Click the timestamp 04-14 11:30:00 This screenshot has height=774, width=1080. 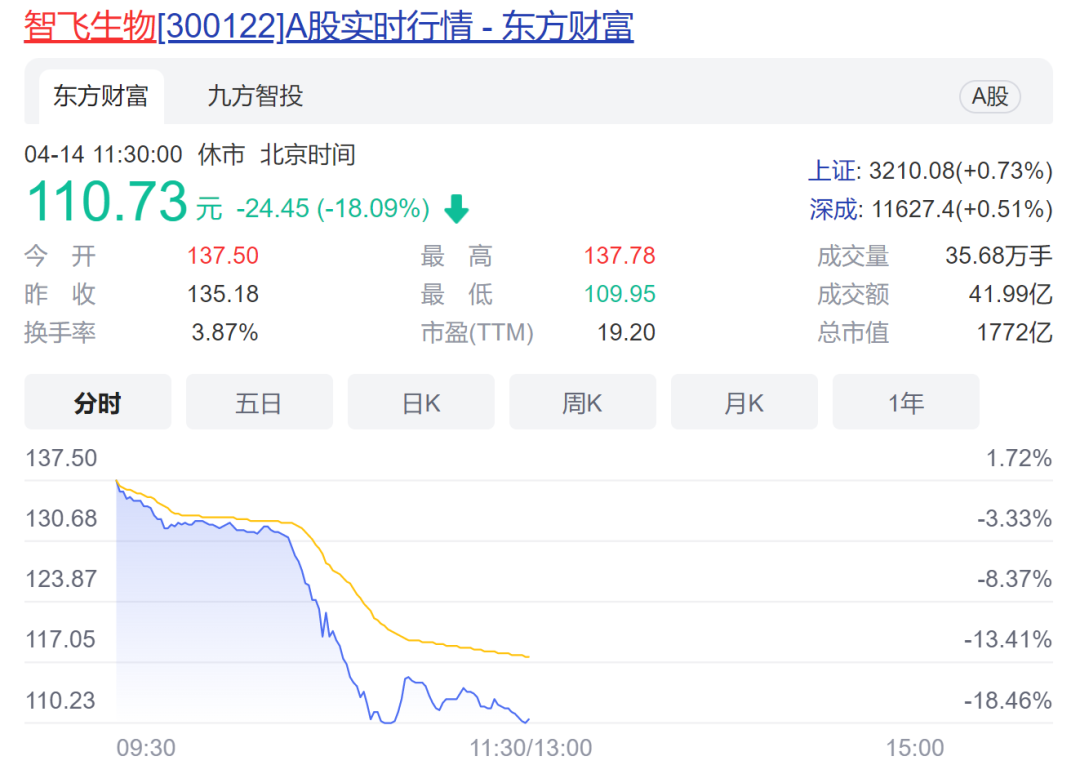point(103,154)
